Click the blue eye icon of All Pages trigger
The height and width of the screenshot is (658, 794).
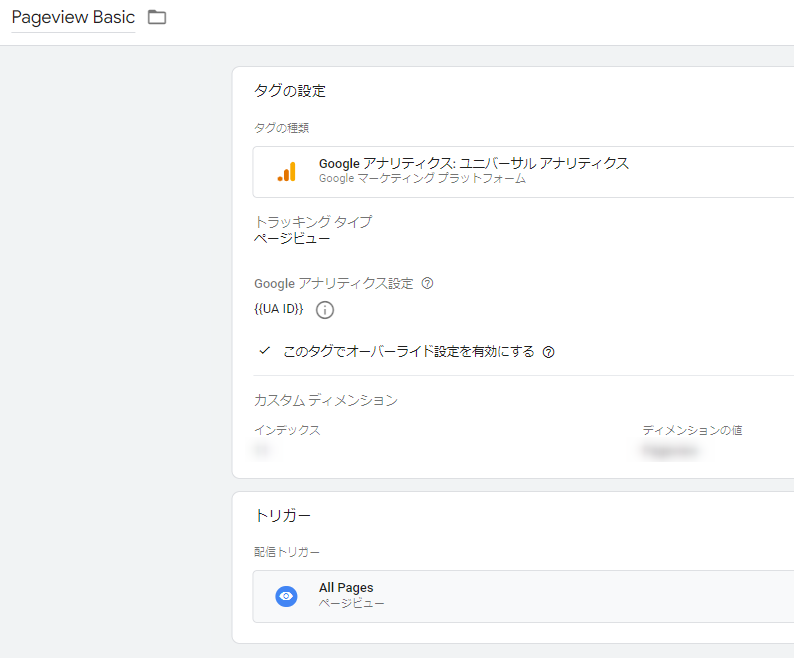pos(286,596)
